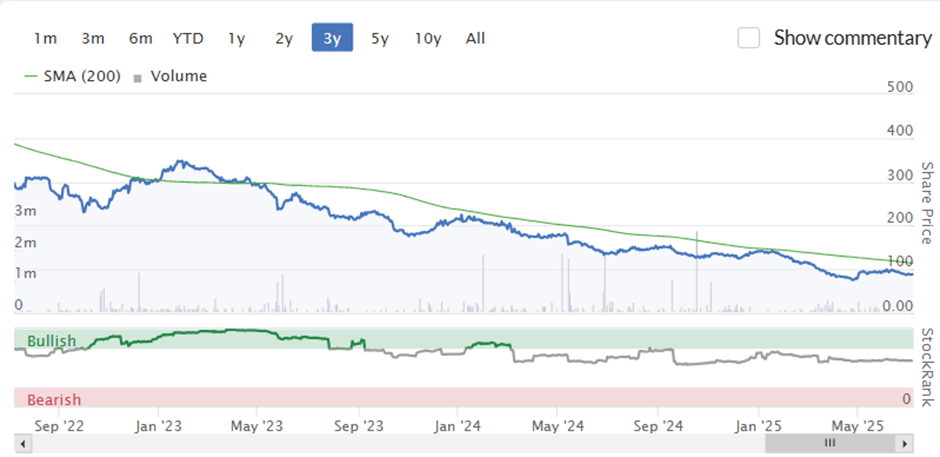Click the 300 price axis label
The width and height of the screenshot is (940, 457).
(900, 175)
